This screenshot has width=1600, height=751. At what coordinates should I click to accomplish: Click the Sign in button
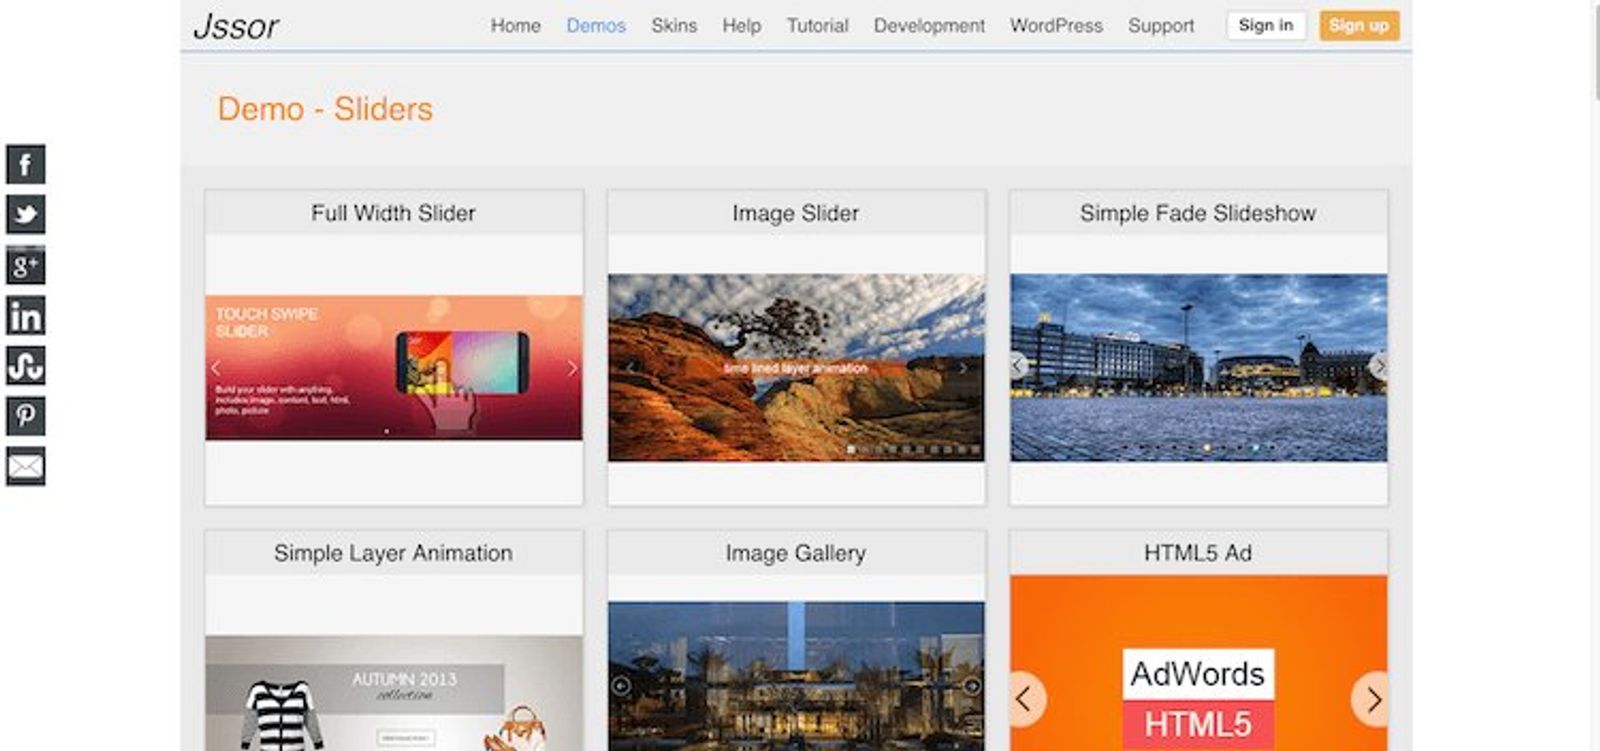click(x=1266, y=25)
